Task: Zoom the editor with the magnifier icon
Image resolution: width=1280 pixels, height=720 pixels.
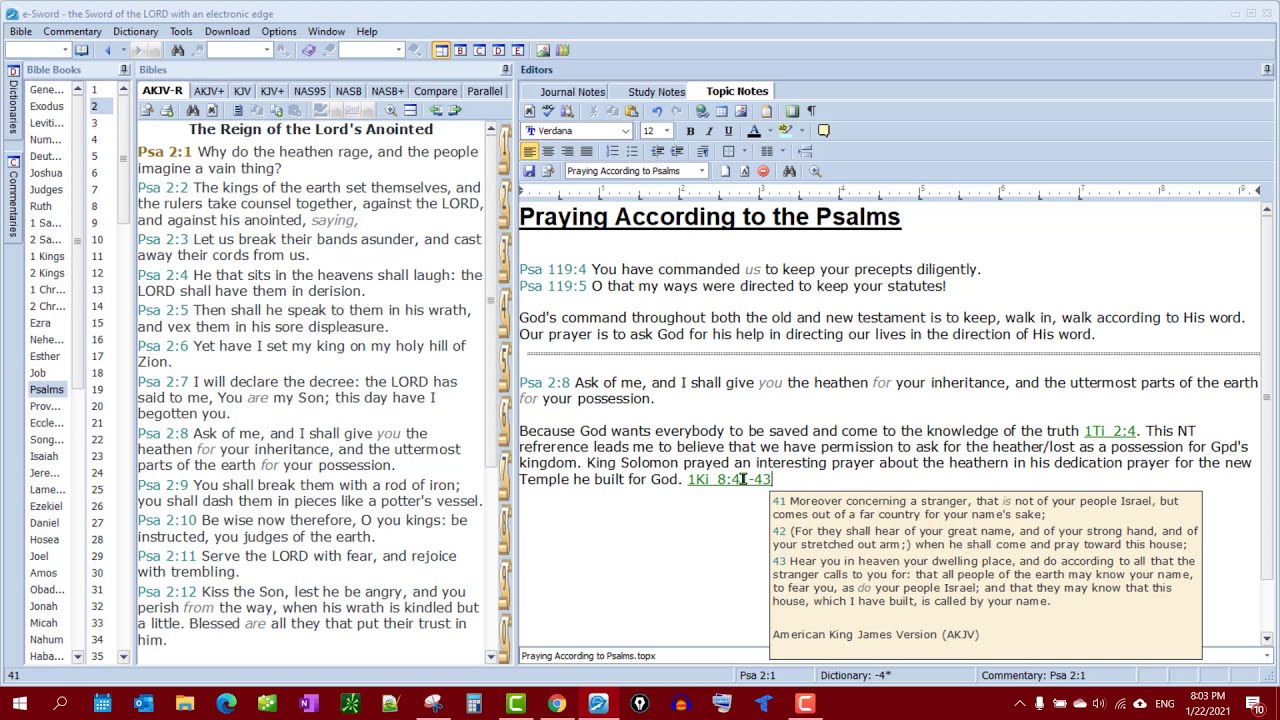Action: point(815,171)
